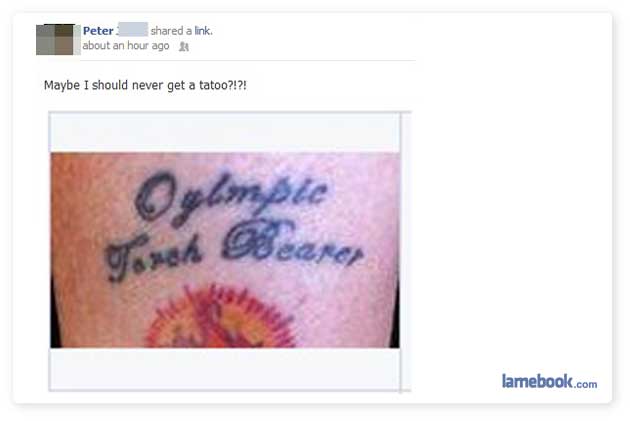Screen dimensions: 630x421
Task: Click the white band above the tattoo photo
Action: [x=225, y=133]
